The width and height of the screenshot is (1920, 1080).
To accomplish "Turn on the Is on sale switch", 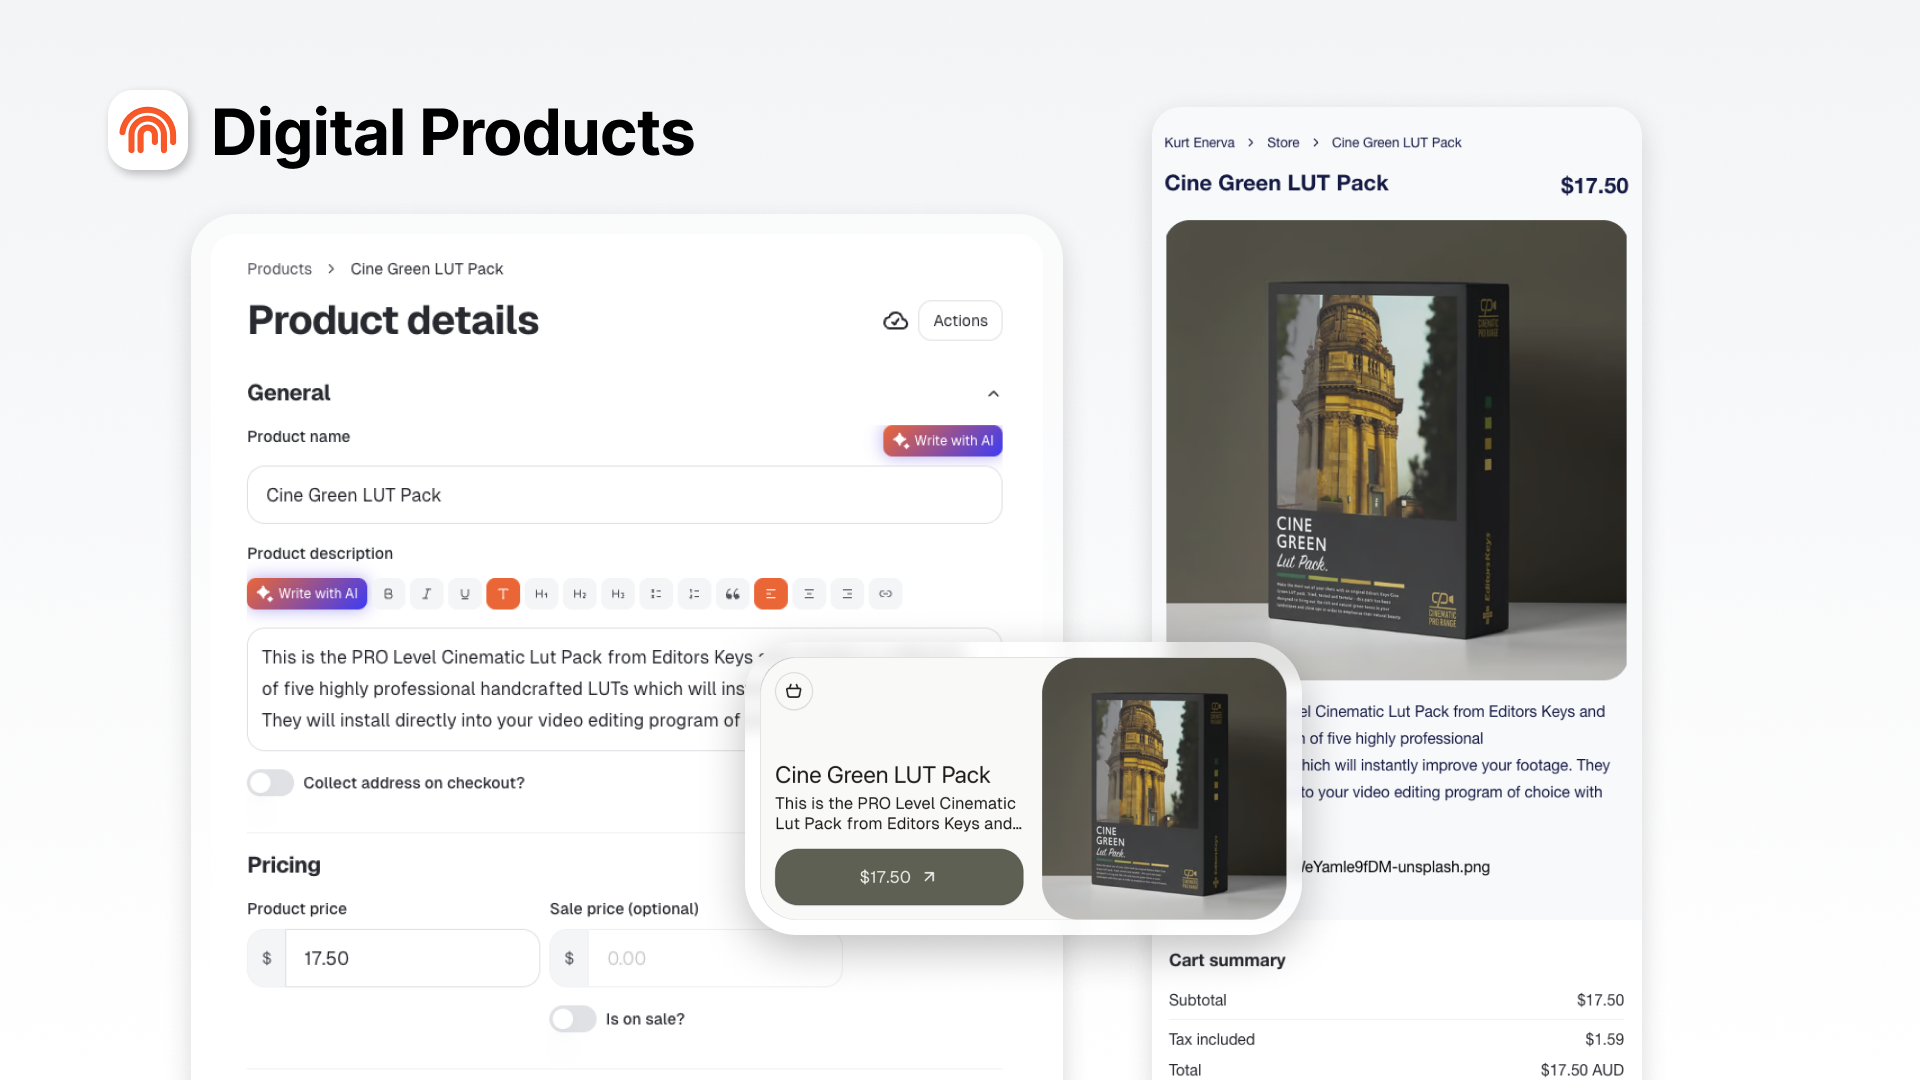I will tap(573, 1019).
